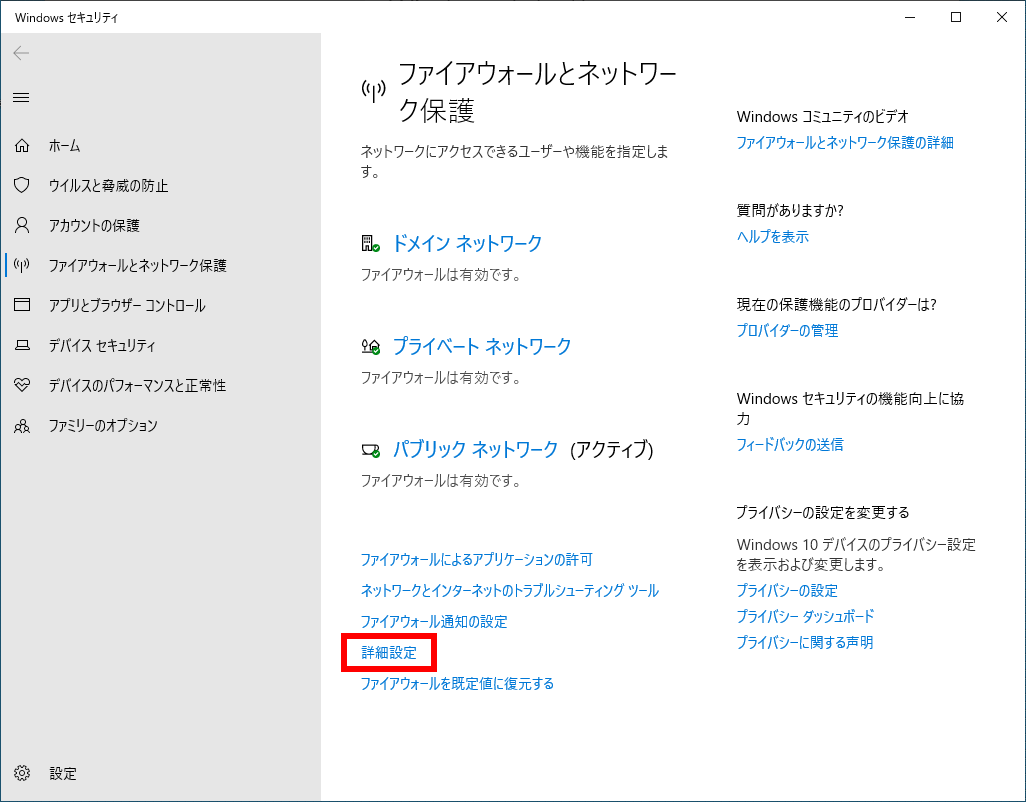Click the Home house icon
Viewport: 1026px width, 802px height.
[x=22, y=145]
